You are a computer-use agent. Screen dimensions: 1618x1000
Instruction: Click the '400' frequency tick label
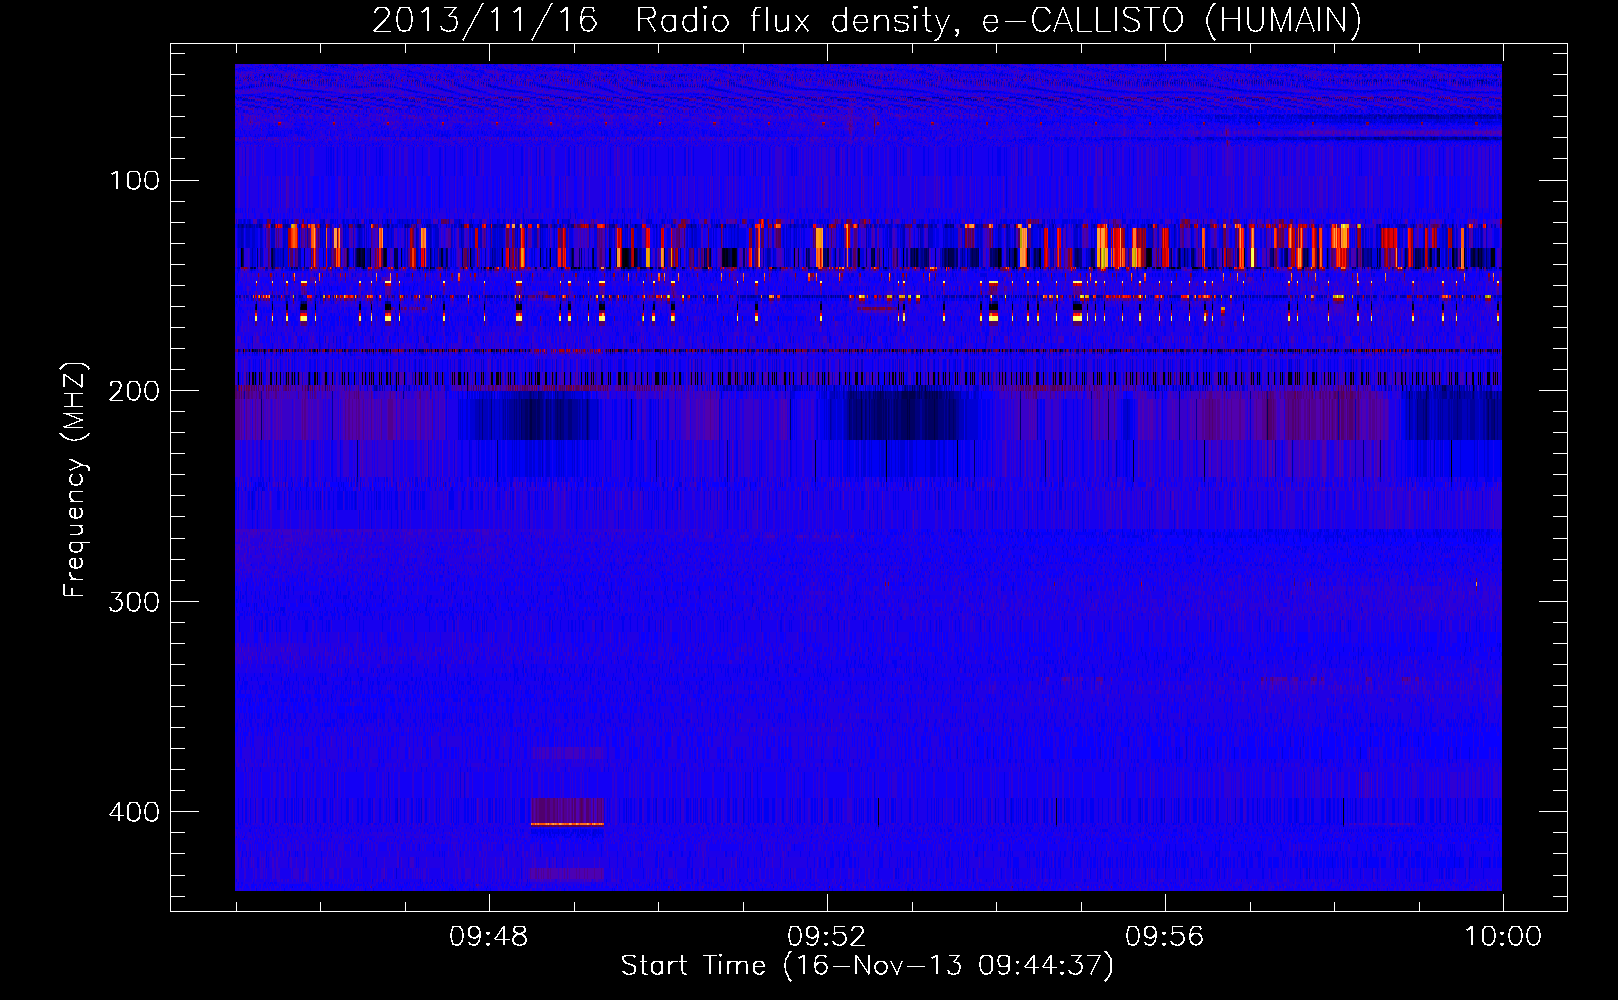pyautogui.click(x=134, y=812)
